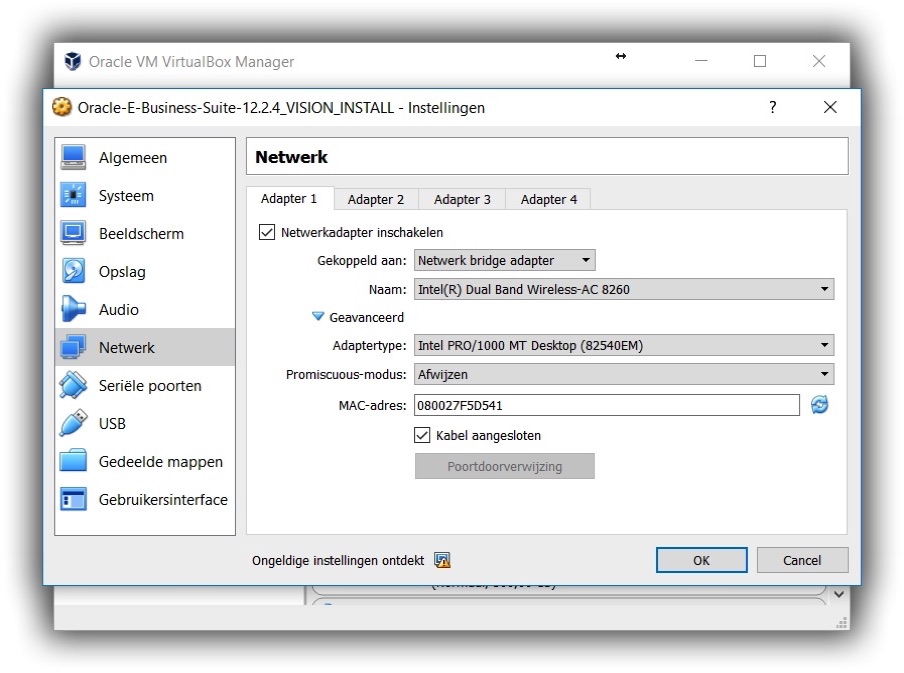The width and height of the screenshot is (904, 673).
Task: Click the Netwerk heading text
Action: point(291,157)
